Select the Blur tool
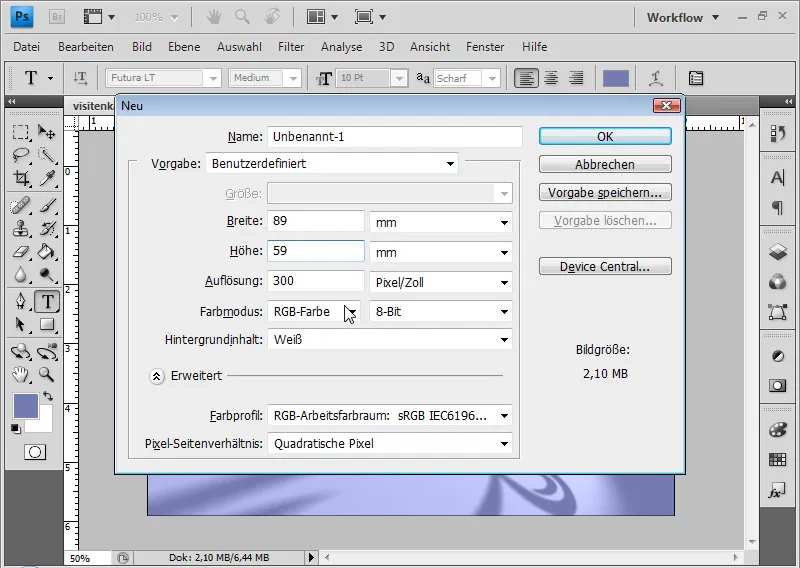Image resolution: width=800 pixels, height=568 pixels. click(20, 275)
